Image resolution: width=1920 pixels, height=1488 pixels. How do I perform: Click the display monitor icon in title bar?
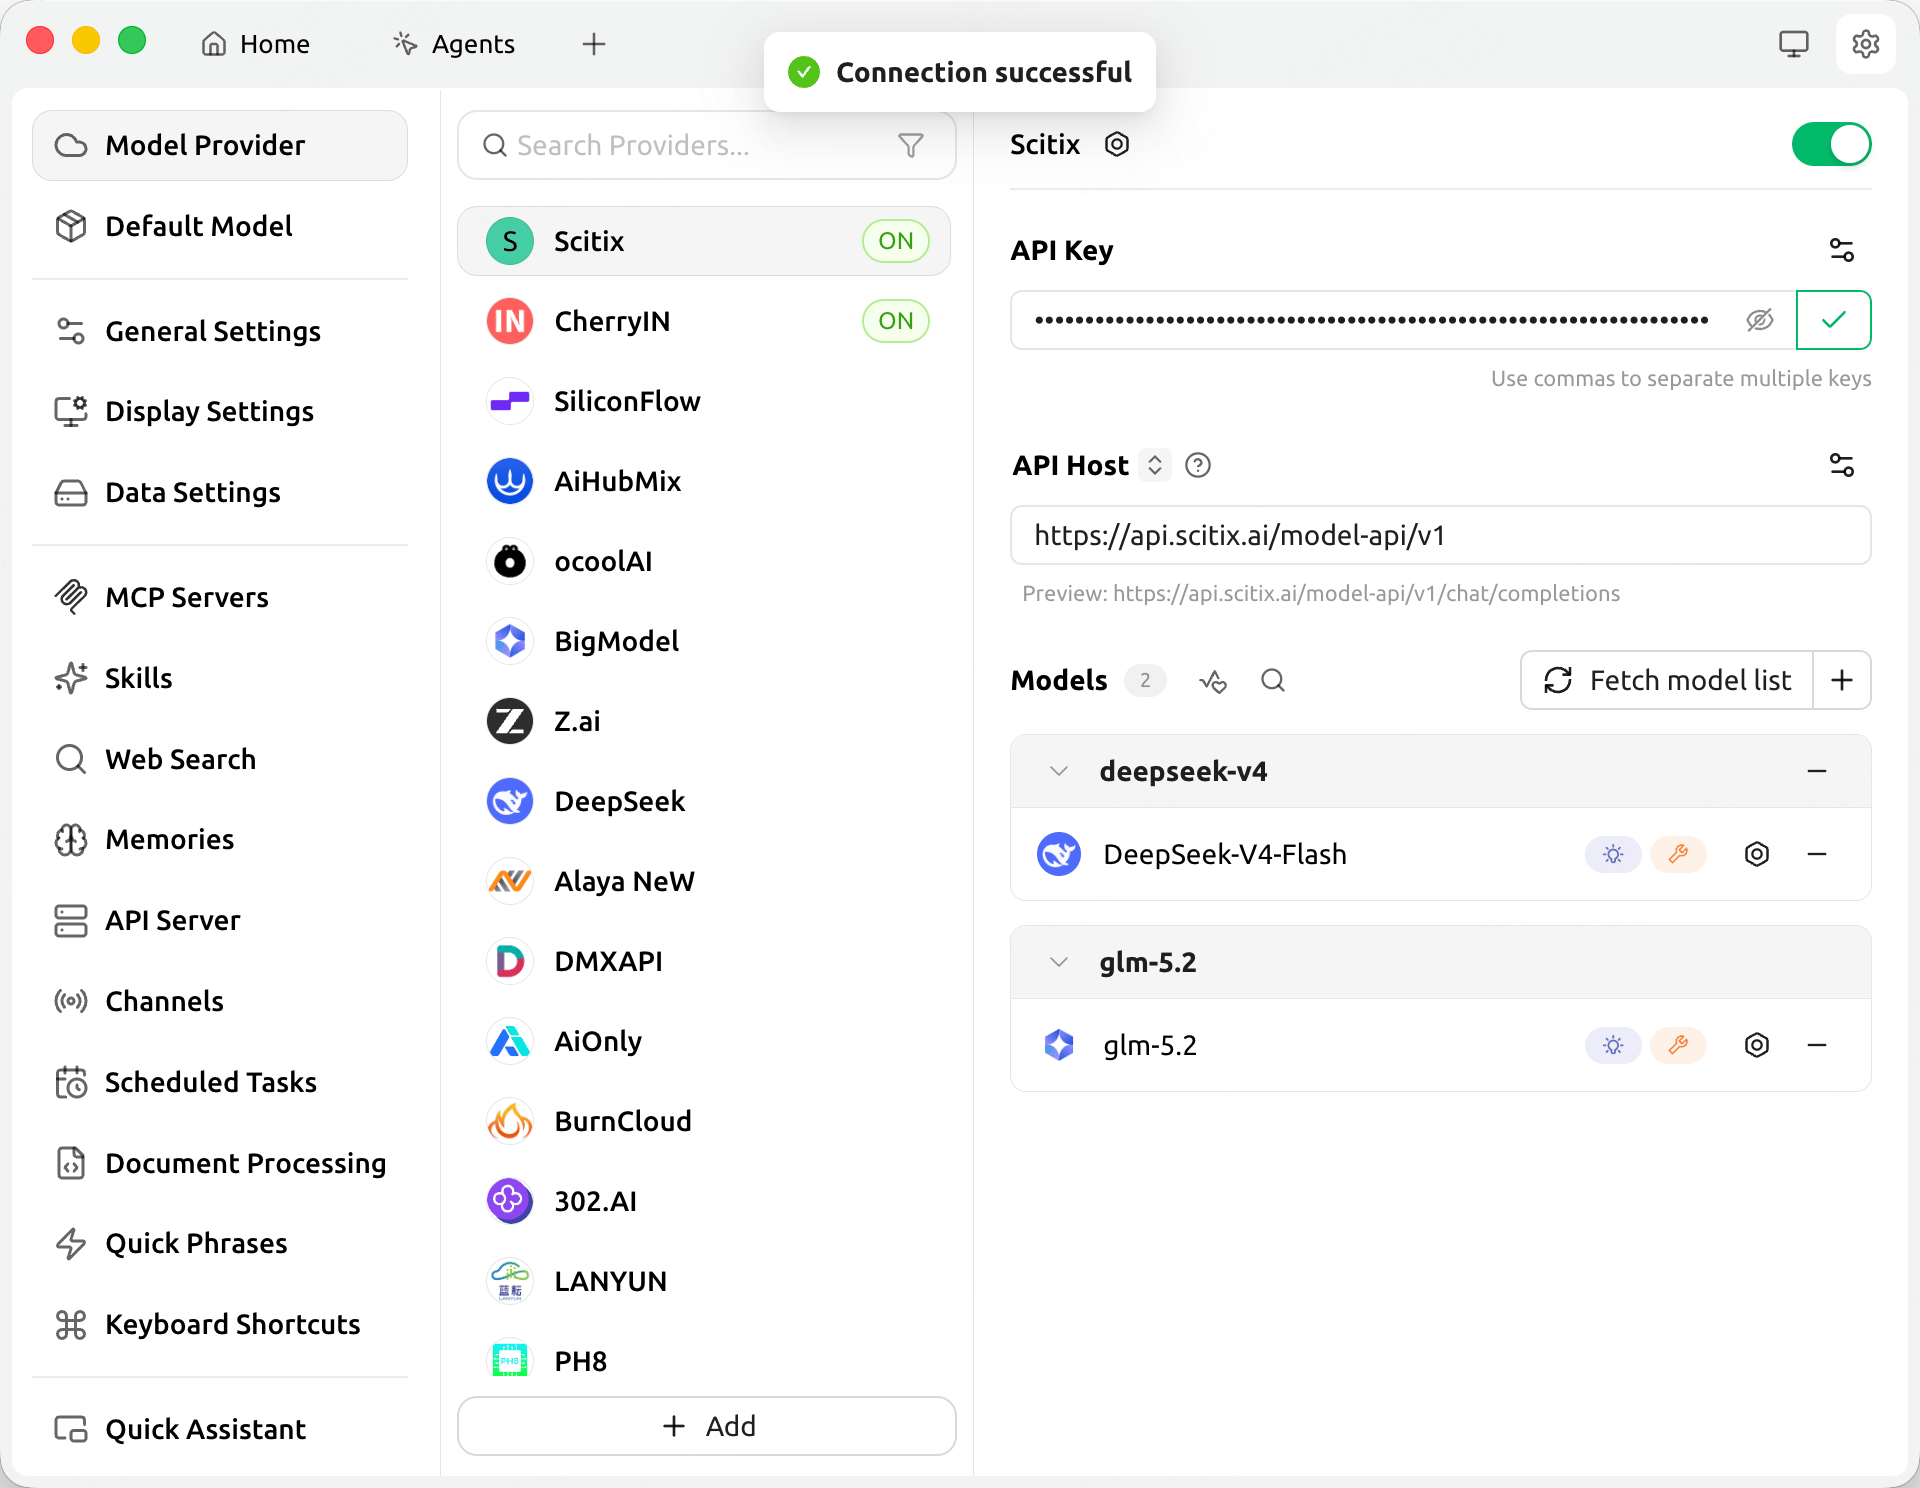click(x=1793, y=44)
